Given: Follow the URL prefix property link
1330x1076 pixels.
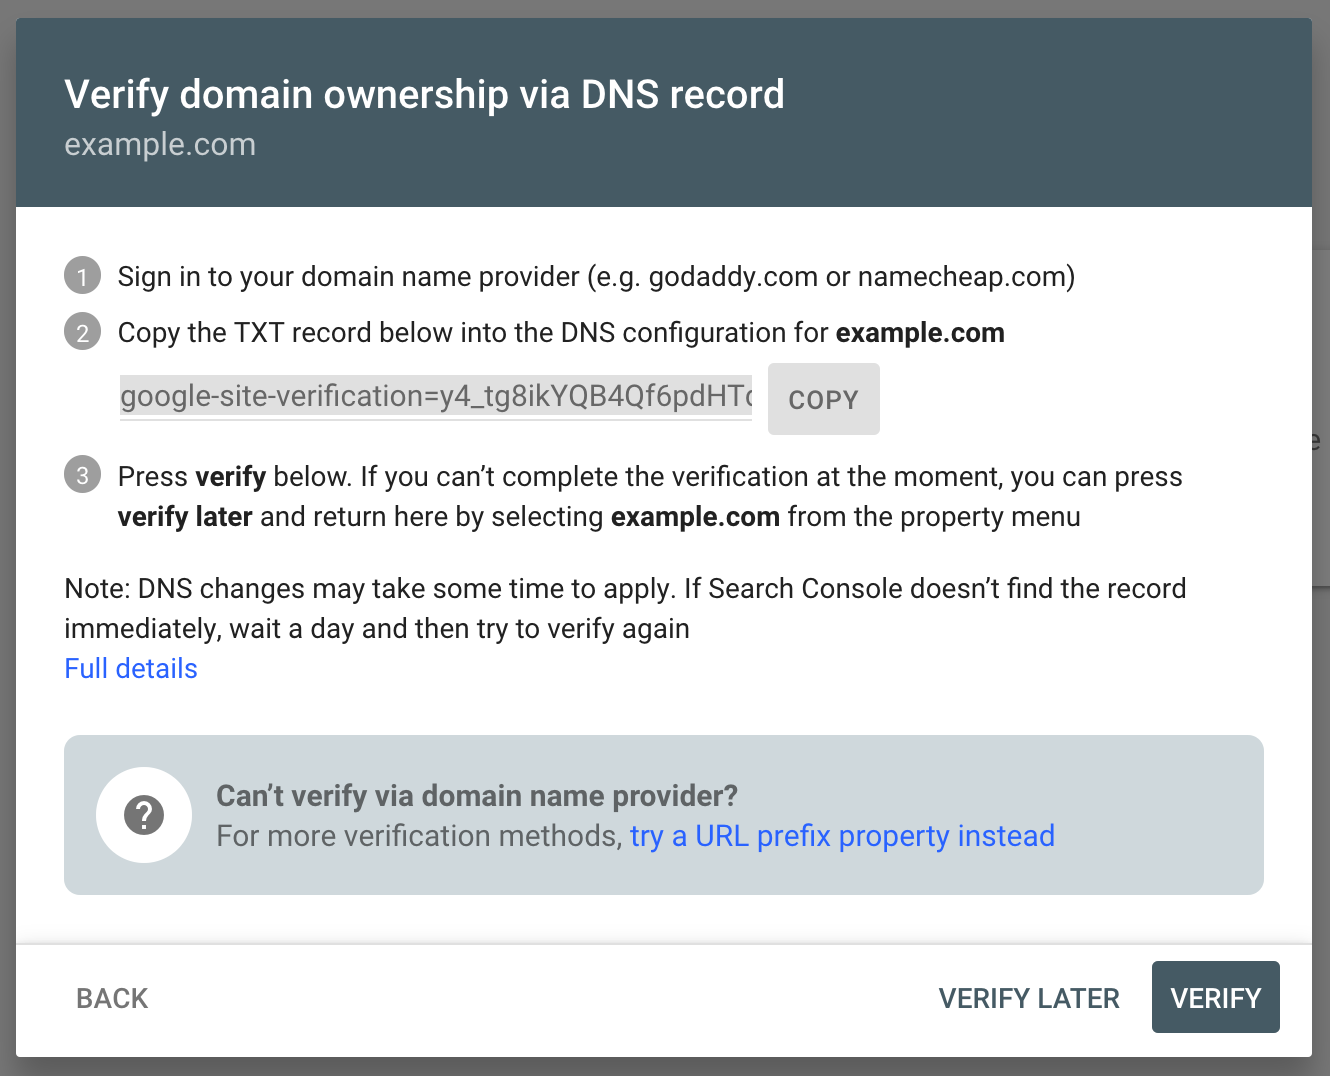Looking at the screenshot, I should (x=842, y=836).
